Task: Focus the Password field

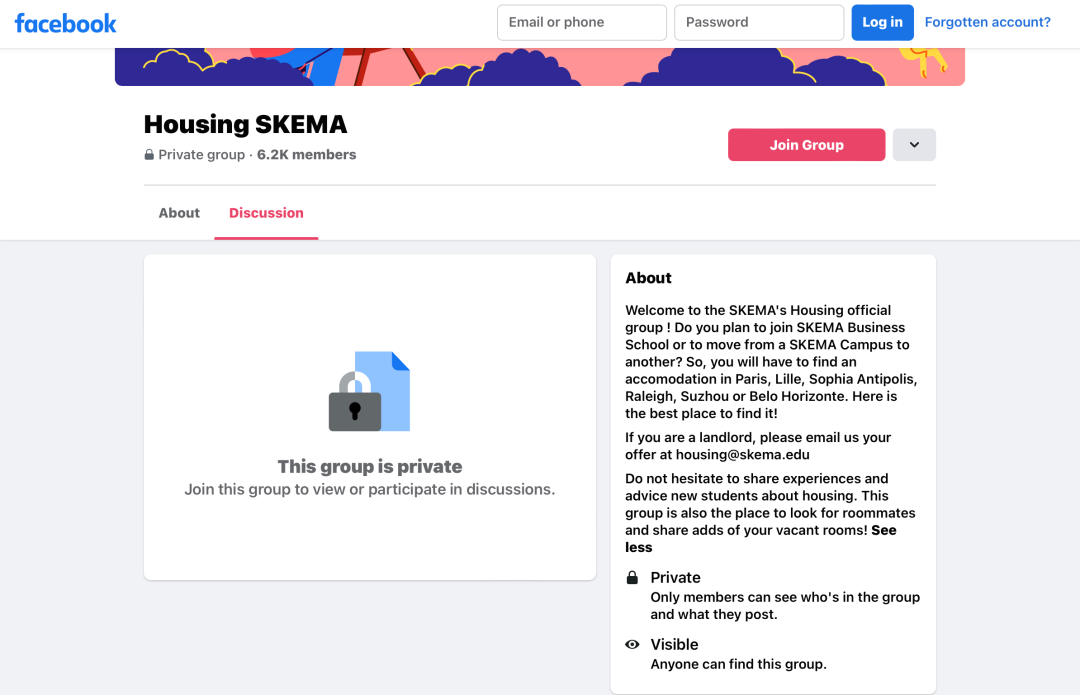Action: pyautogui.click(x=759, y=22)
